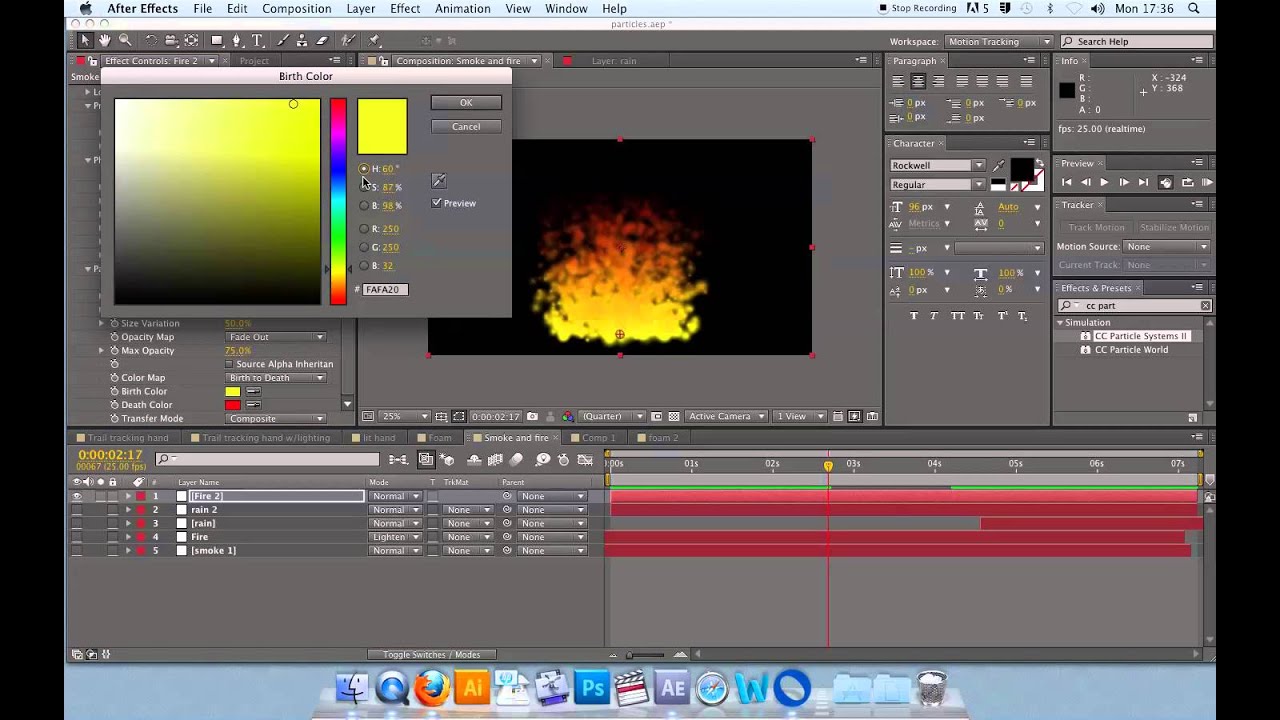Select the Red channel radio button
The image size is (1280, 720).
point(364,229)
